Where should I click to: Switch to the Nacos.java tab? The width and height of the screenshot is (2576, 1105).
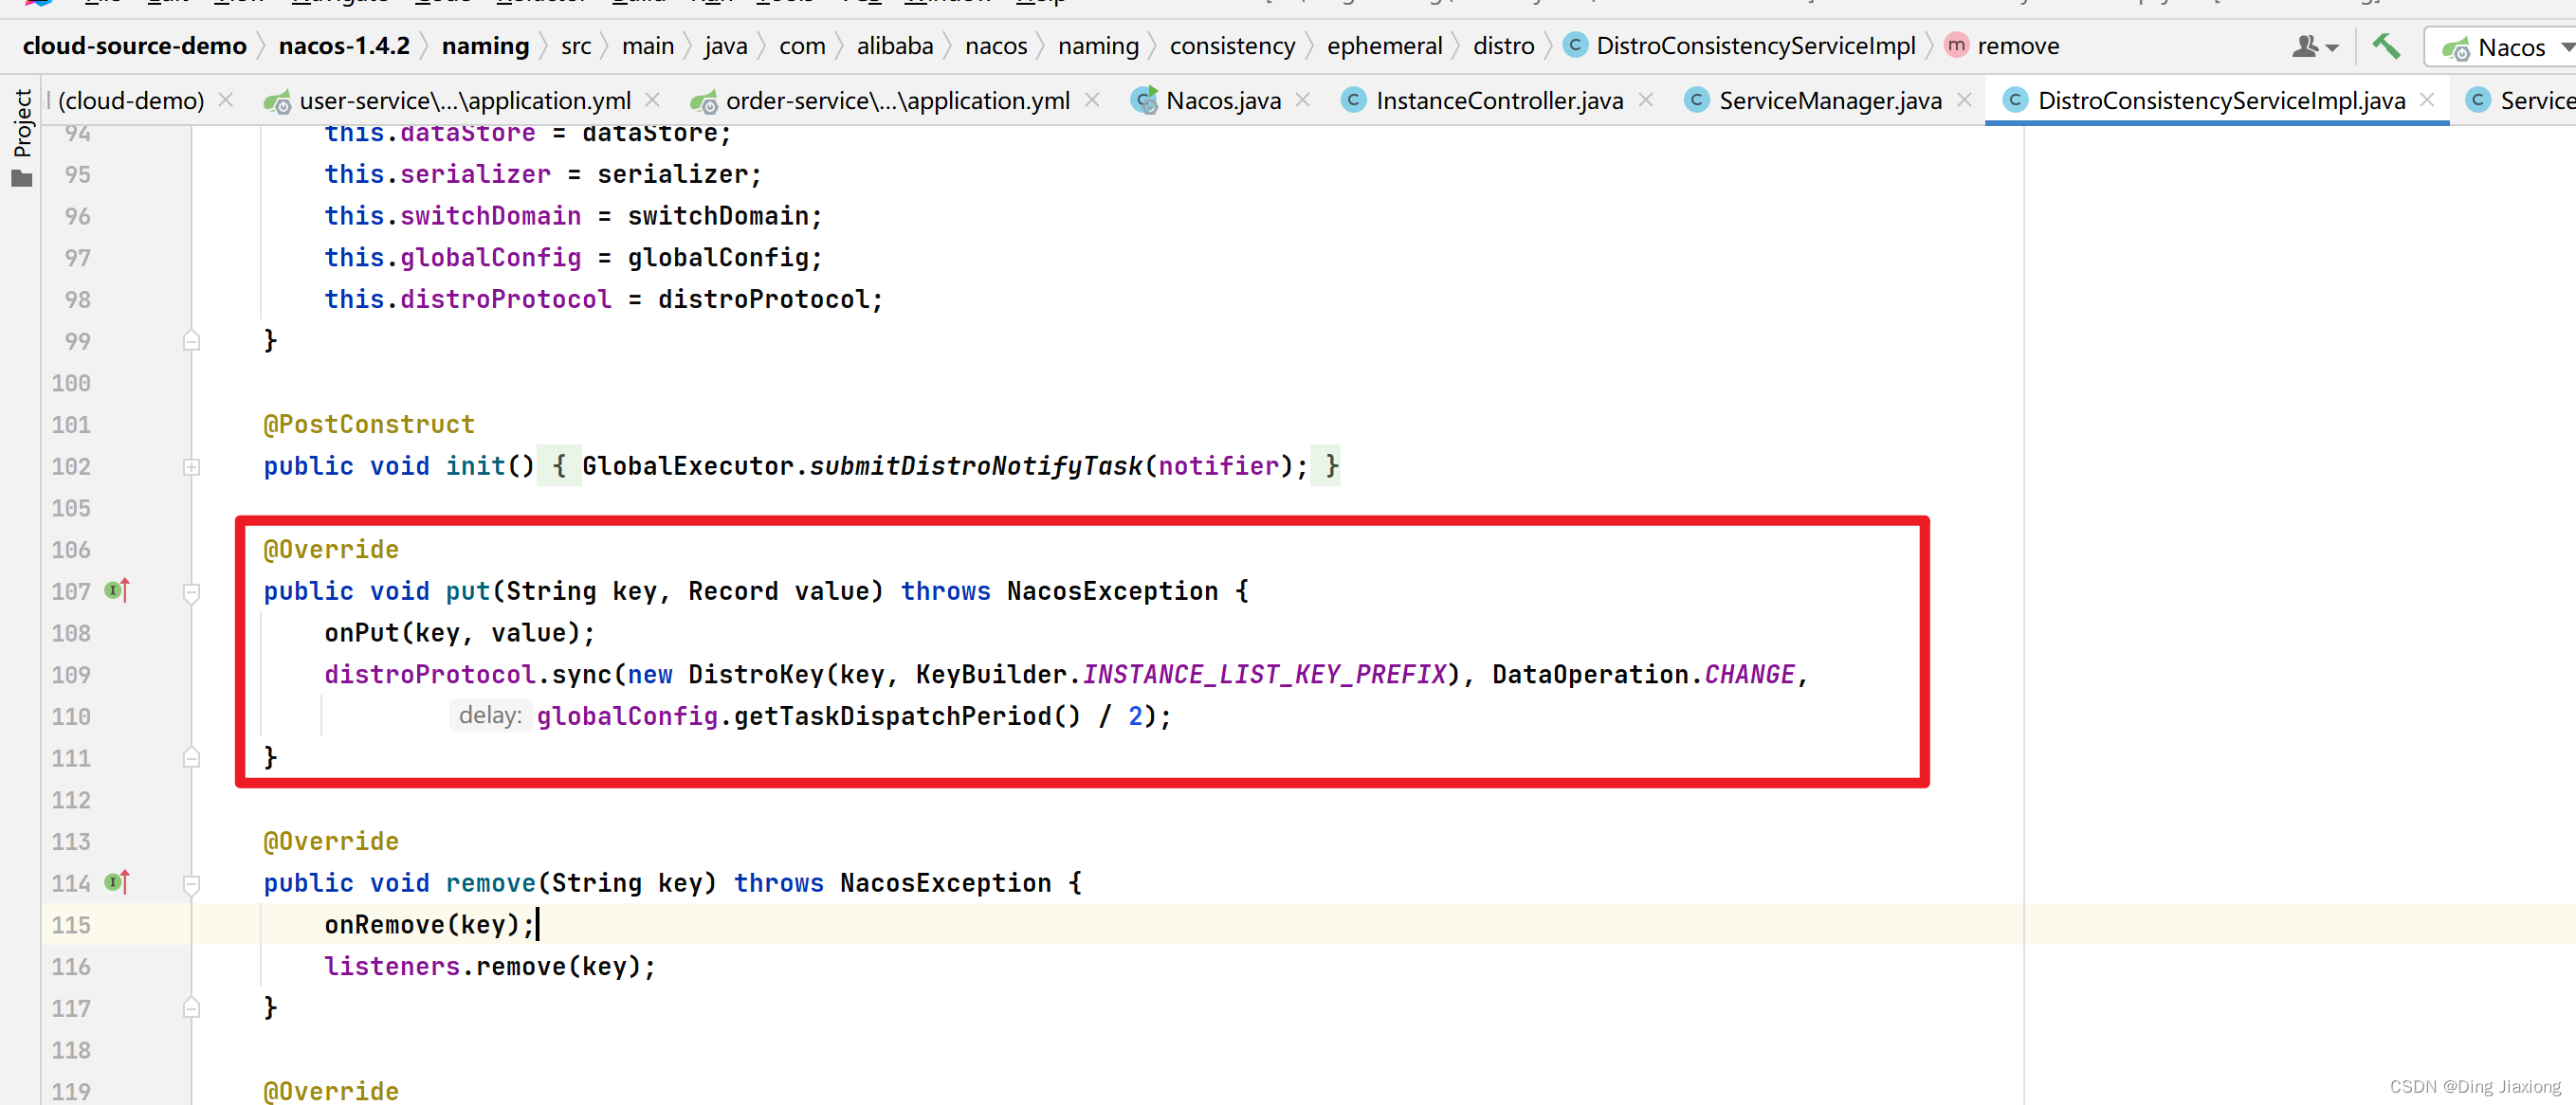point(1222,100)
